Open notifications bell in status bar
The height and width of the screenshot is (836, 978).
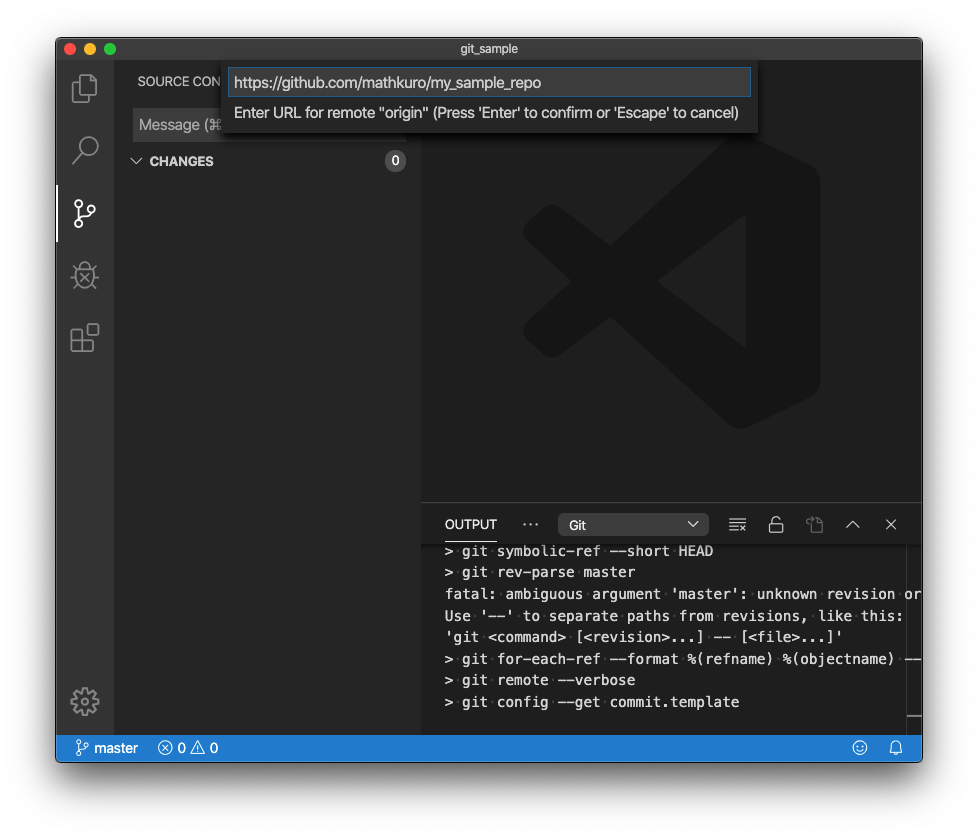pos(896,747)
